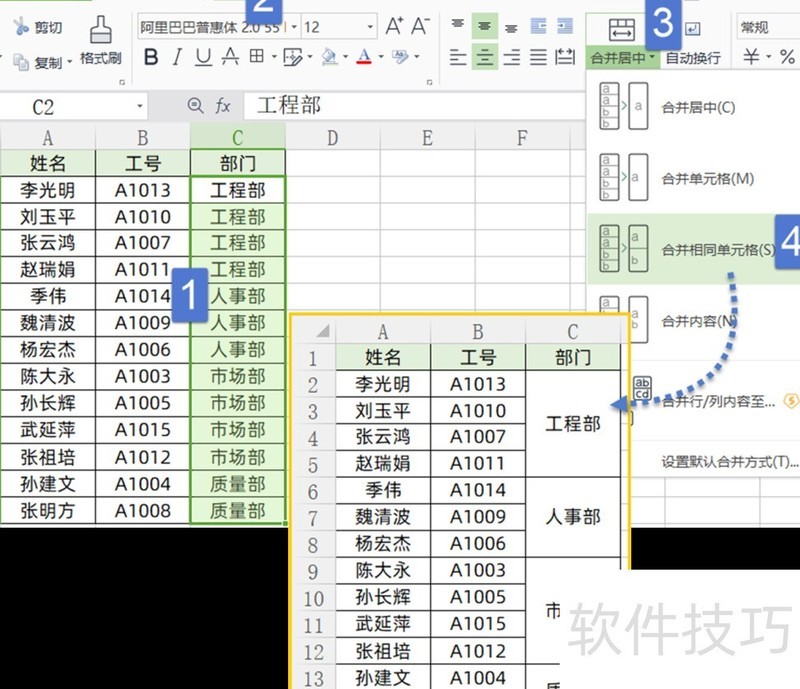
Task: Expand the yen currency dropdown arrow
Action: [x=768, y=57]
